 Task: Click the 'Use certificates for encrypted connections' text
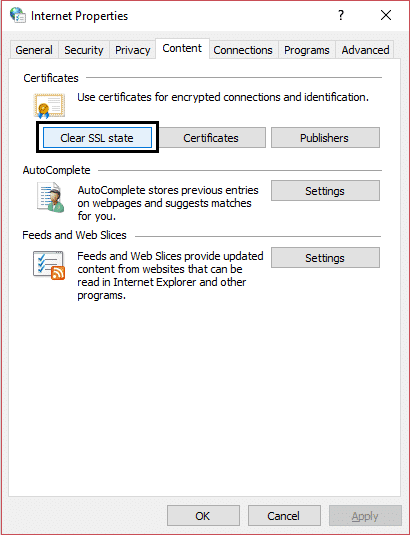(223, 97)
